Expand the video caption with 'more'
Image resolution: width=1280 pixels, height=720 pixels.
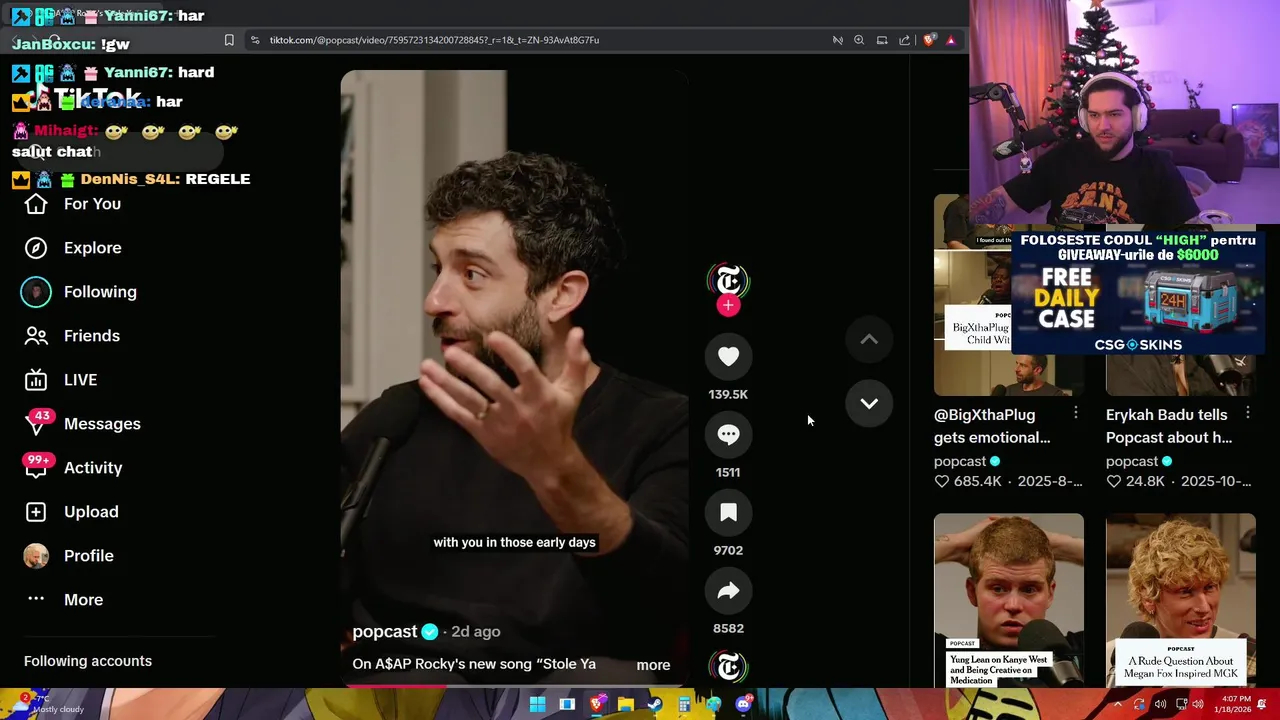click(x=653, y=665)
